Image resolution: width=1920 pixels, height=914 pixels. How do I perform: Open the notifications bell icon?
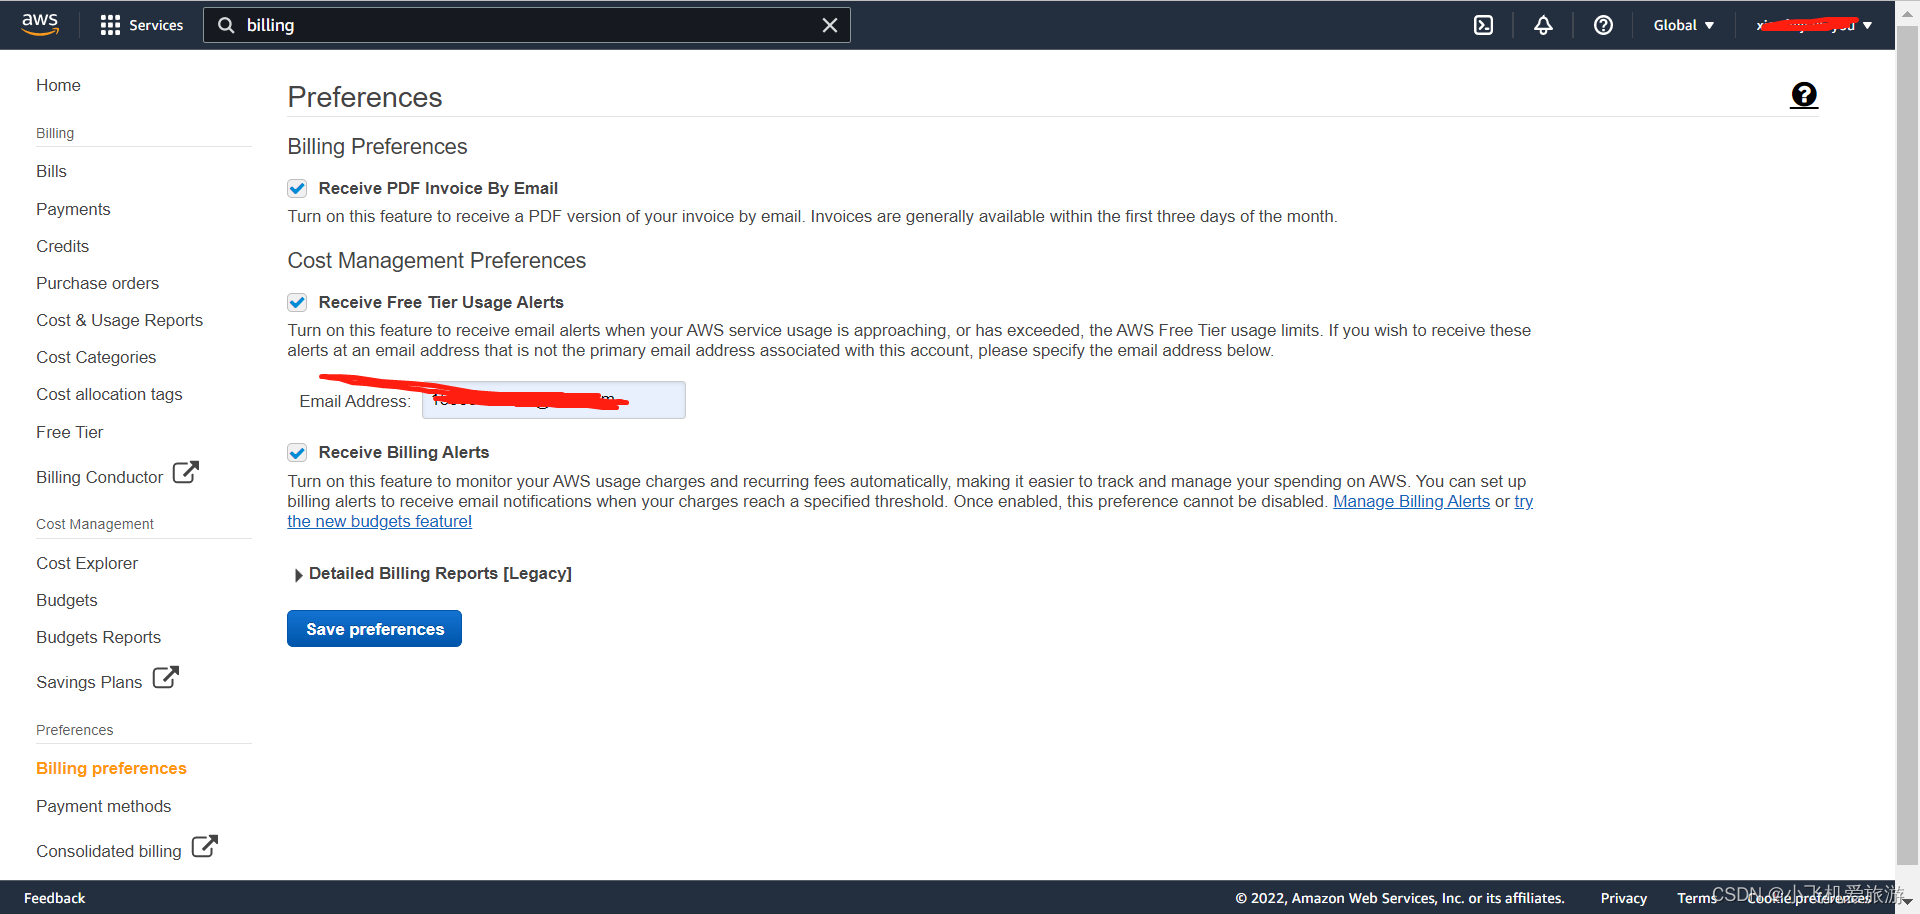1543,25
